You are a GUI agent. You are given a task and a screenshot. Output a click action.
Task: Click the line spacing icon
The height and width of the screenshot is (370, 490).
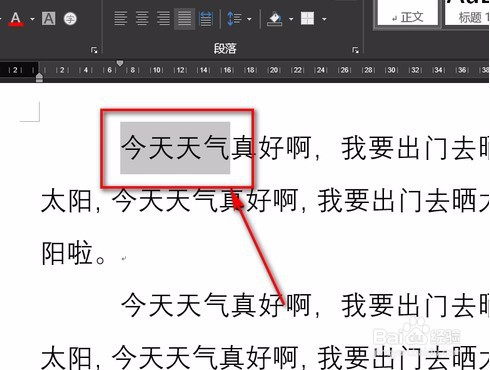click(x=234, y=19)
